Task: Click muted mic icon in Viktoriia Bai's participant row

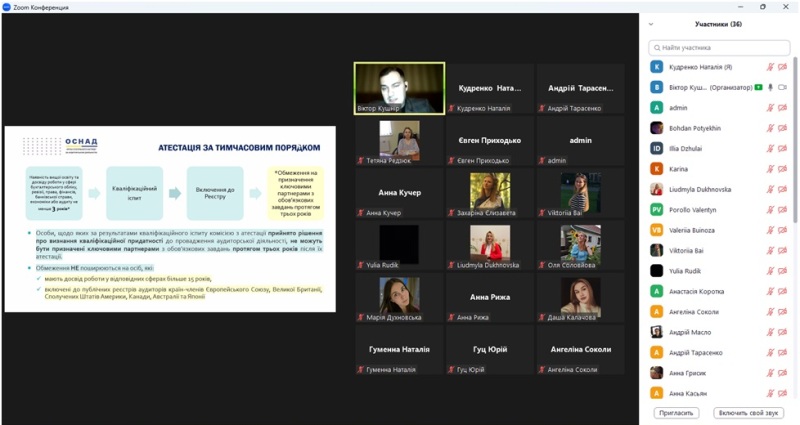Action: pos(770,251)
